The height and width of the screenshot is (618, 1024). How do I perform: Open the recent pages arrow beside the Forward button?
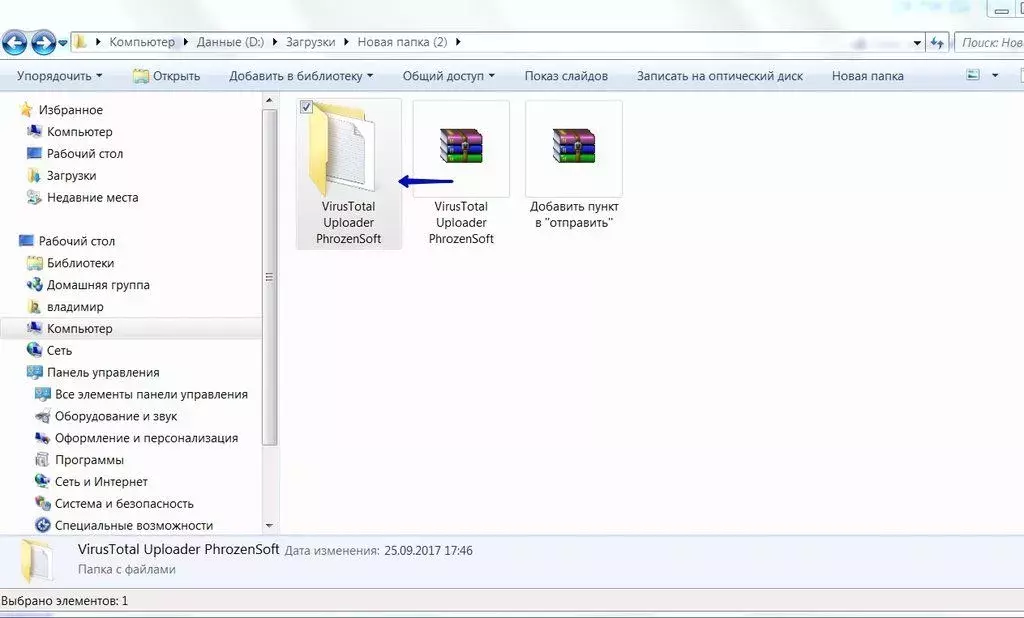(63, 43)
